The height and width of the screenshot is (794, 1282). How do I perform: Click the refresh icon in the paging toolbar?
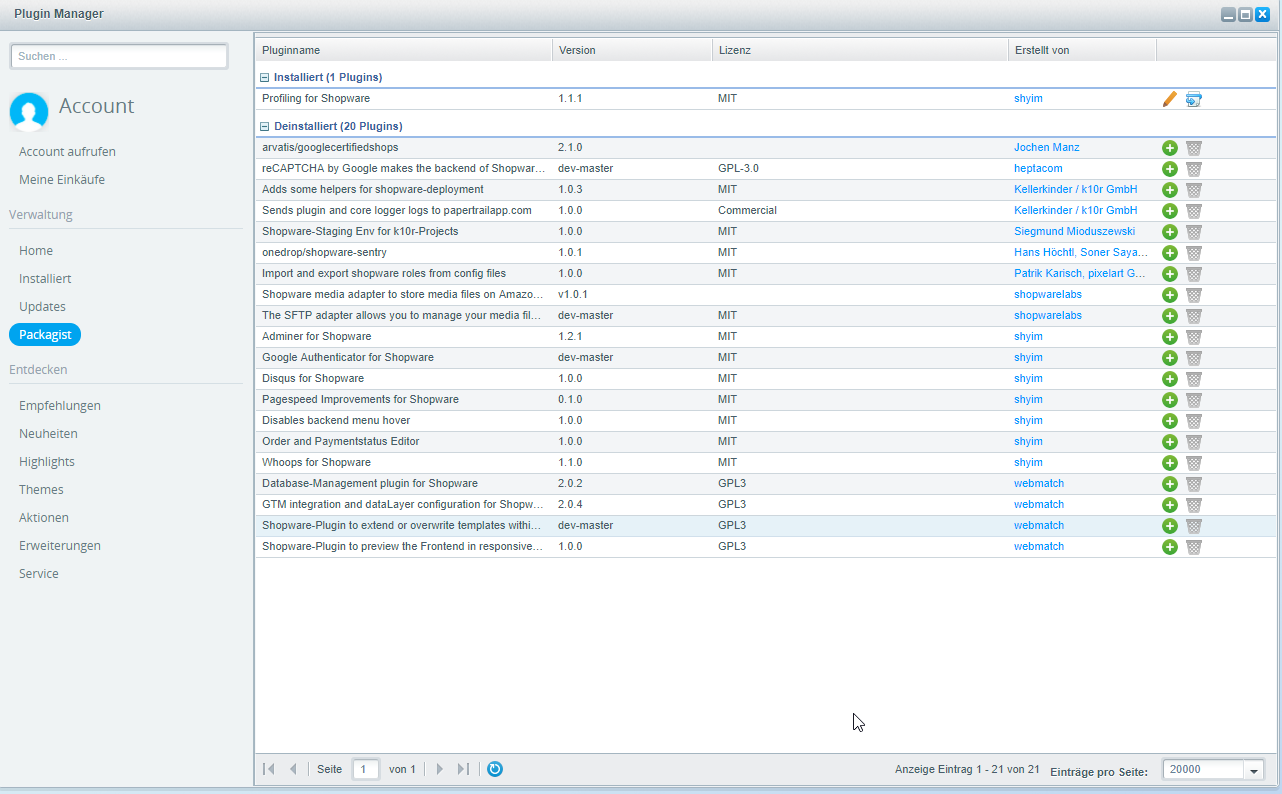(x=495, y=769)
